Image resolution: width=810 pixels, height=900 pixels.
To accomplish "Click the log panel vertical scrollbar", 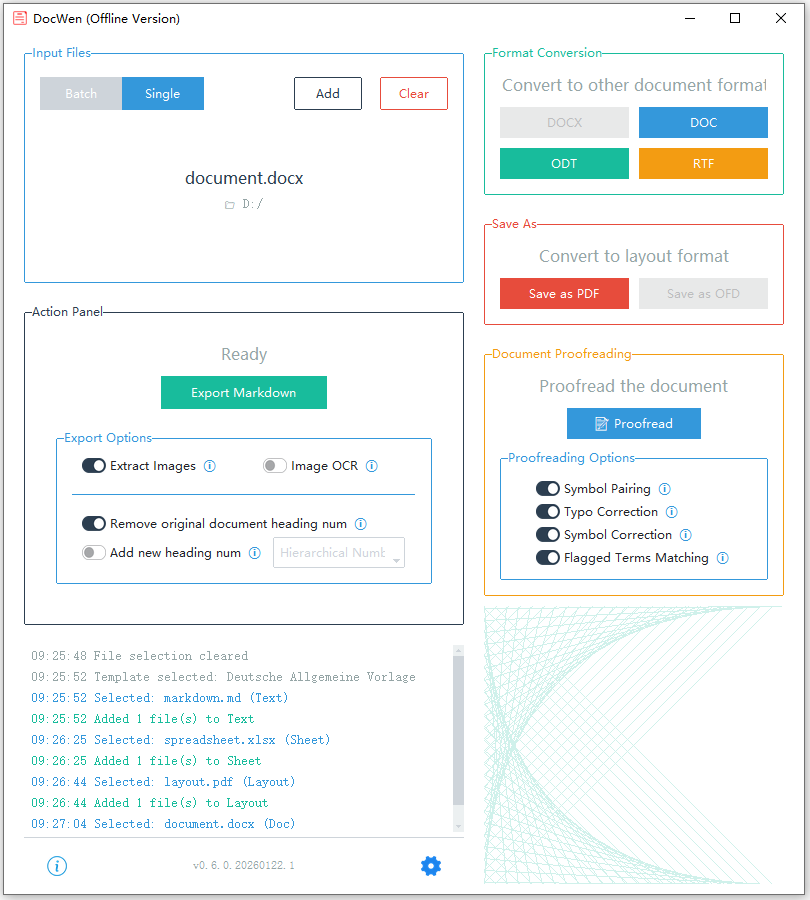I will pyautogui.click(x=458, y=730).
